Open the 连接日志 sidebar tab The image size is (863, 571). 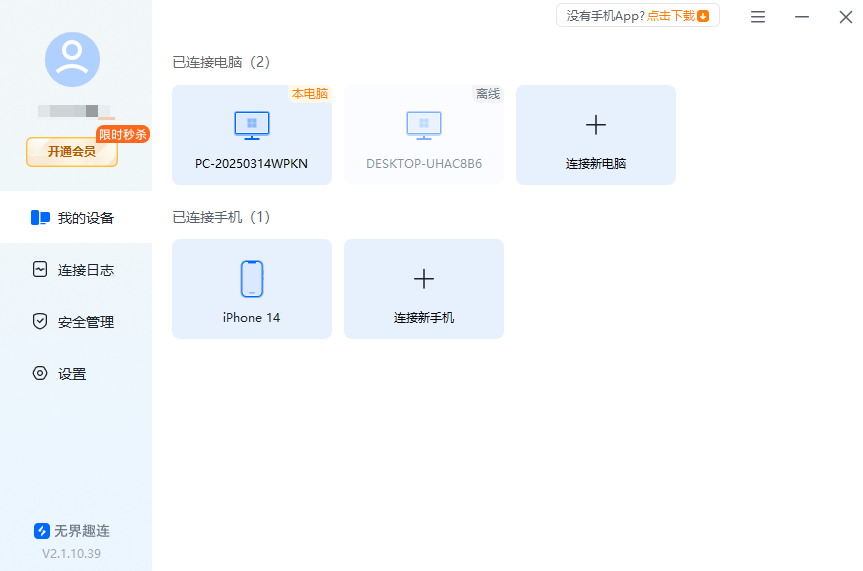coord(76,270)
